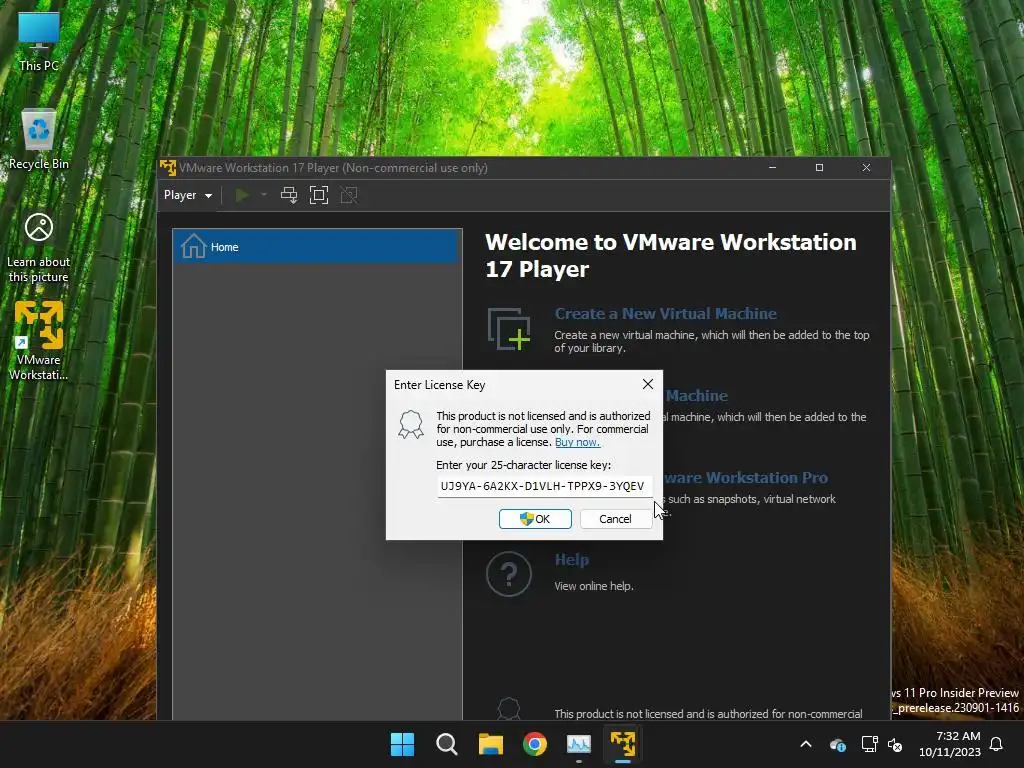Select the VMware Workstation desktop shortcut
The image size is (1024, 768).
[x=39, y=341]
